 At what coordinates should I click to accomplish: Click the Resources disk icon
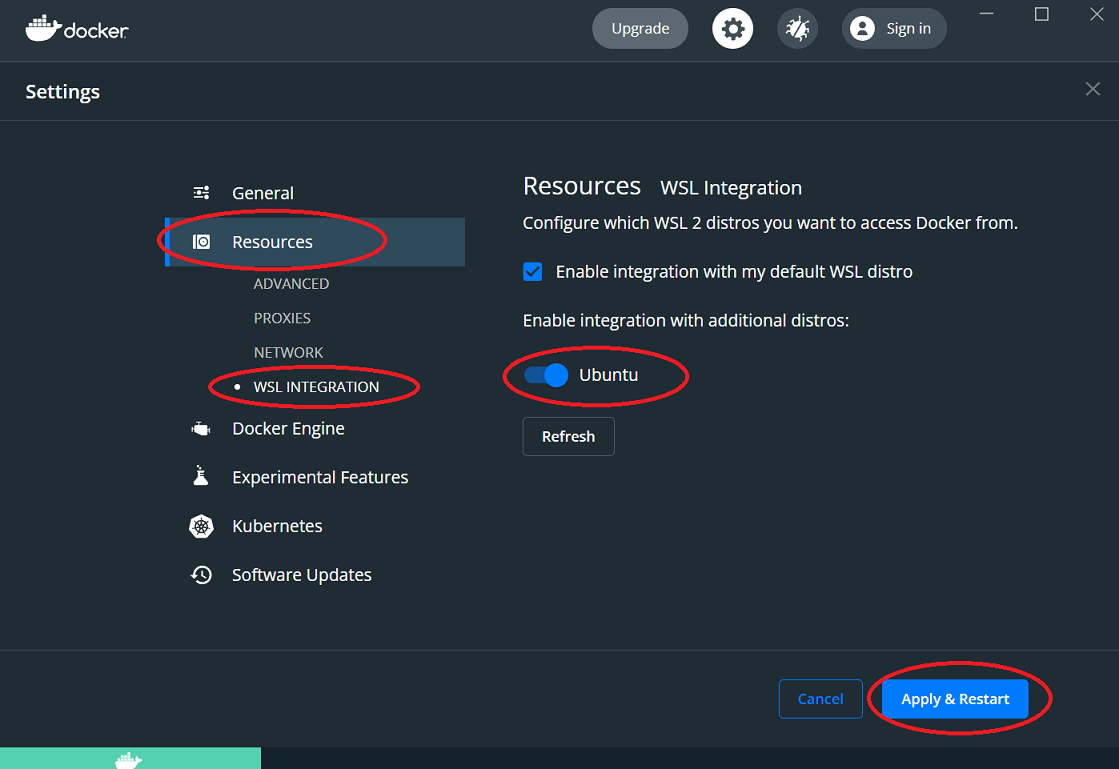201,242
